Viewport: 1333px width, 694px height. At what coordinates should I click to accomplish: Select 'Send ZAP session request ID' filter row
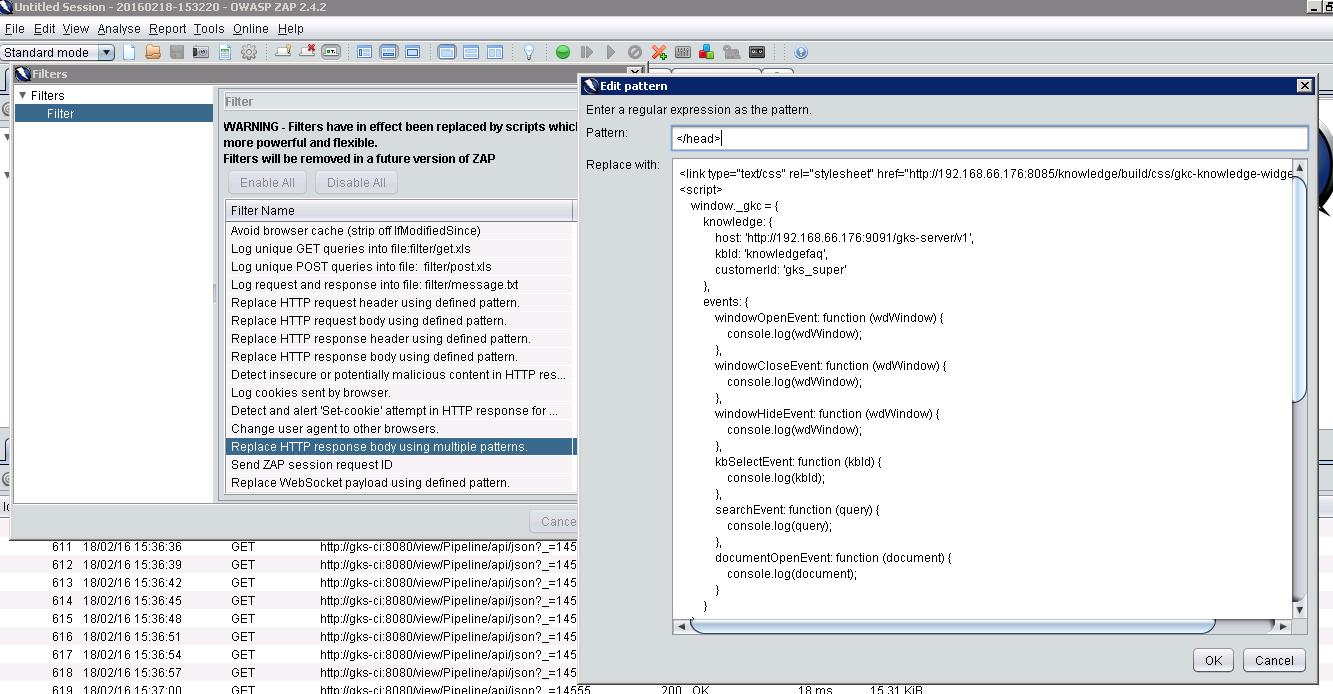tap(311, 465)
